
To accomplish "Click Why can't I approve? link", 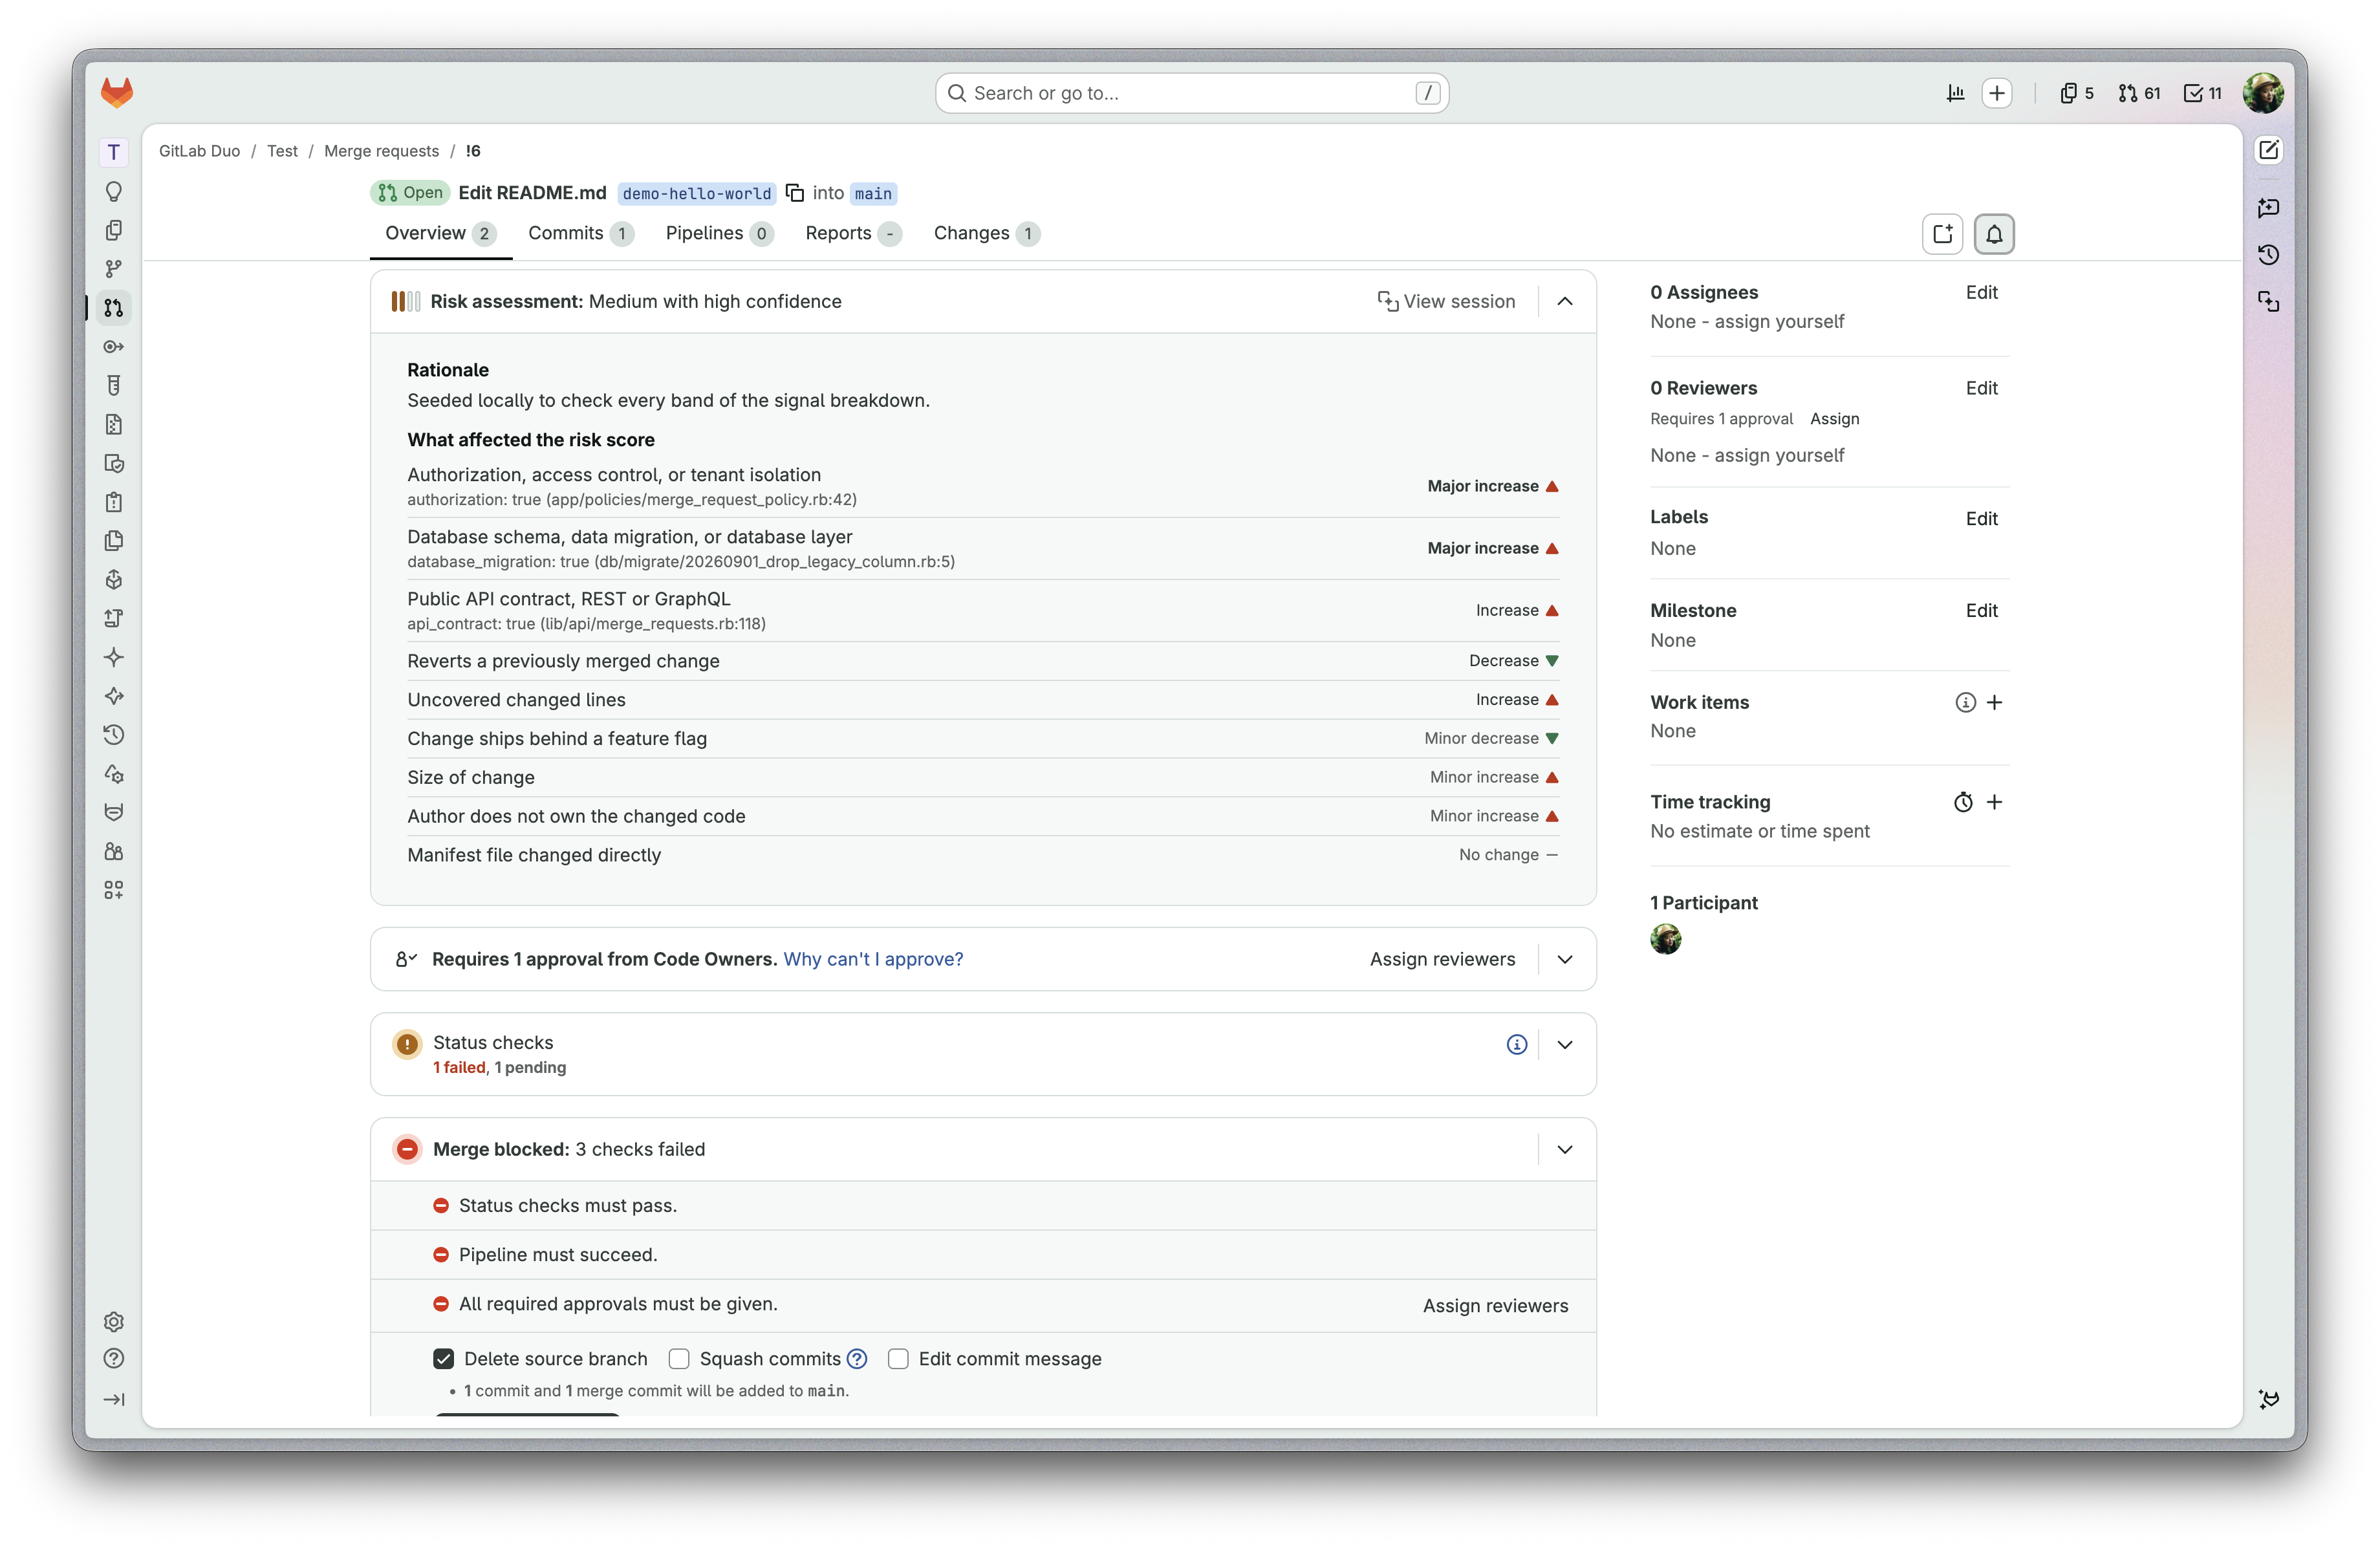I will coord(873,959).
